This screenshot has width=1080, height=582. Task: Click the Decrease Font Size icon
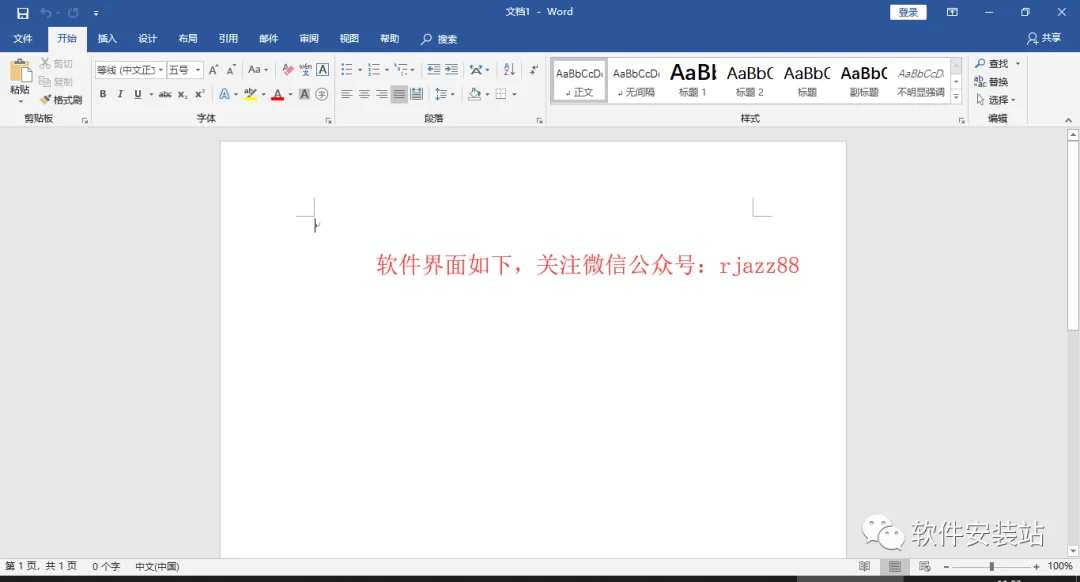click(x=231, y=70)
